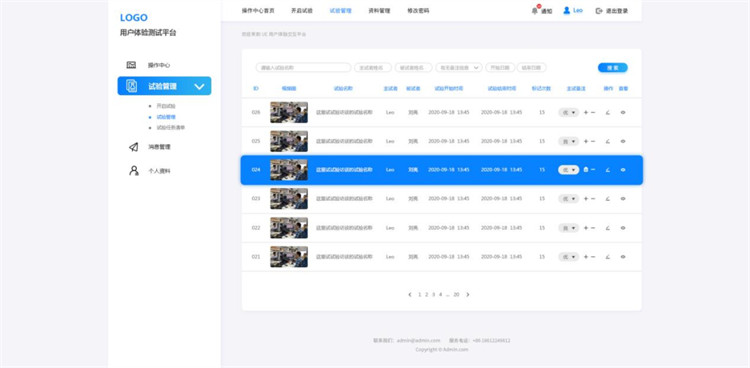The image size is (750, 368).
Task: Go to next page with pagination arrow
Action: (x=468, y=295)
